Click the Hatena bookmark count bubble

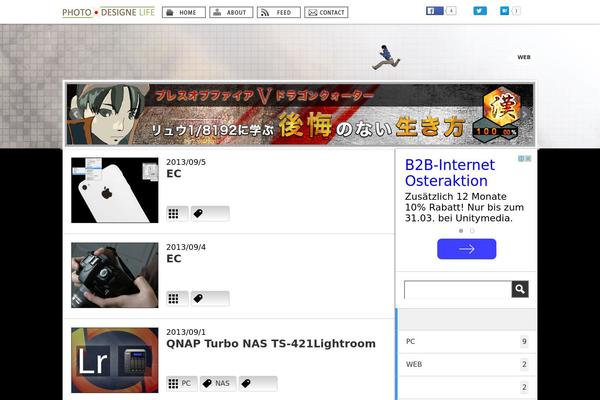pyautogui.click(x=516, y=11)
